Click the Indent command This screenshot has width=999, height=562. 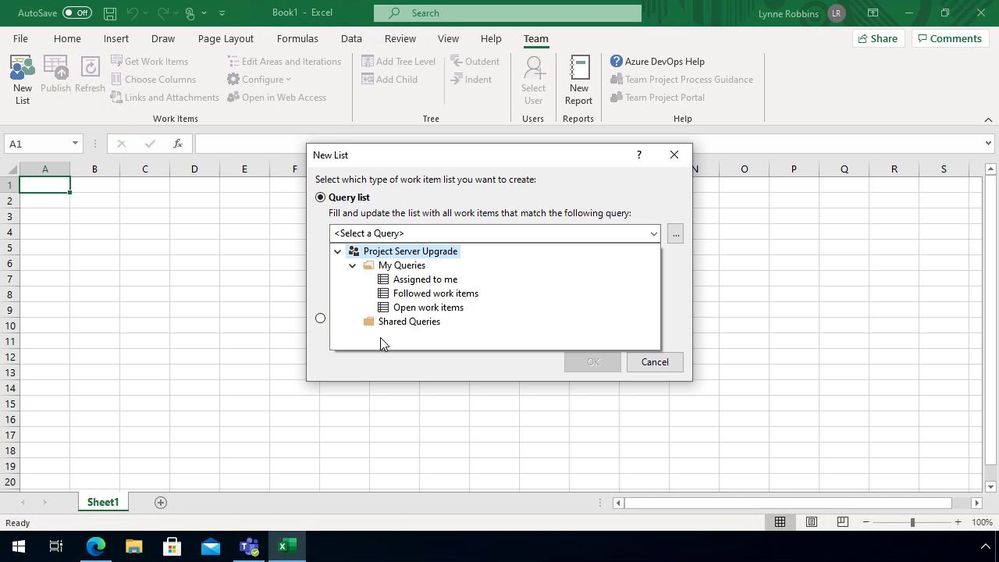[x=471, y=79]
